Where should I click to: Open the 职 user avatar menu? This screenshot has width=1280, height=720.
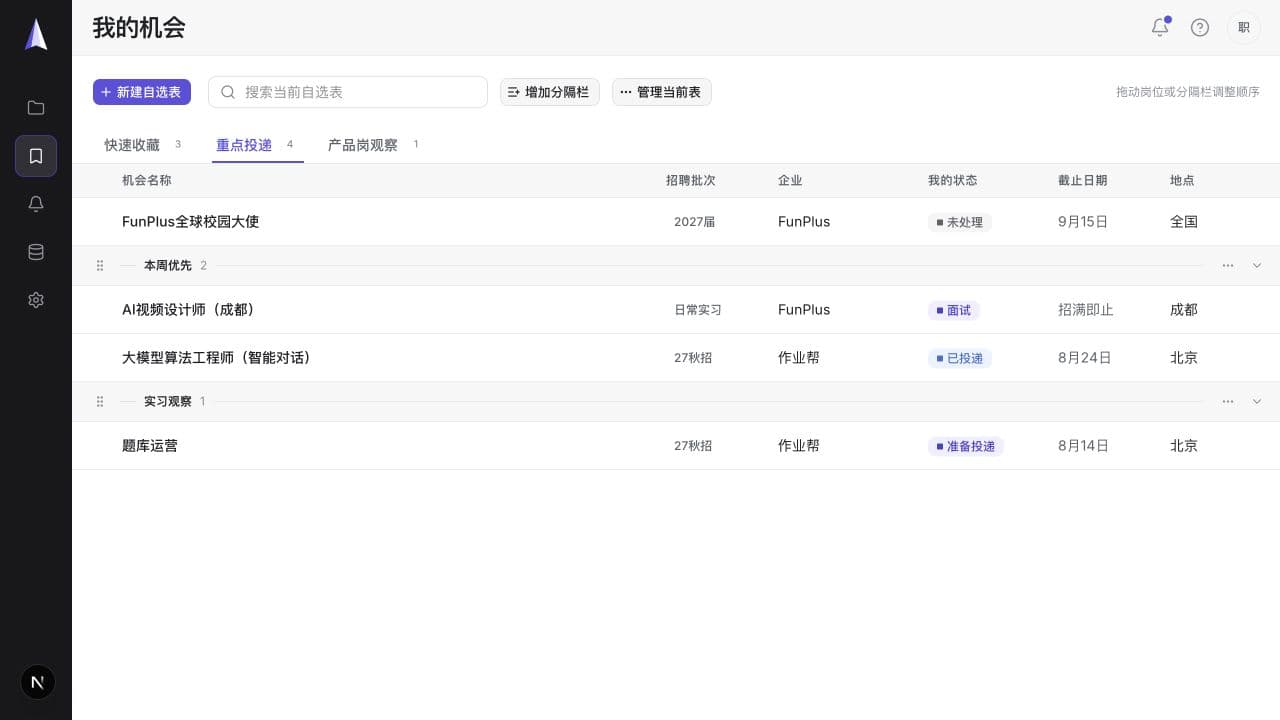(x=1244, y=28)
